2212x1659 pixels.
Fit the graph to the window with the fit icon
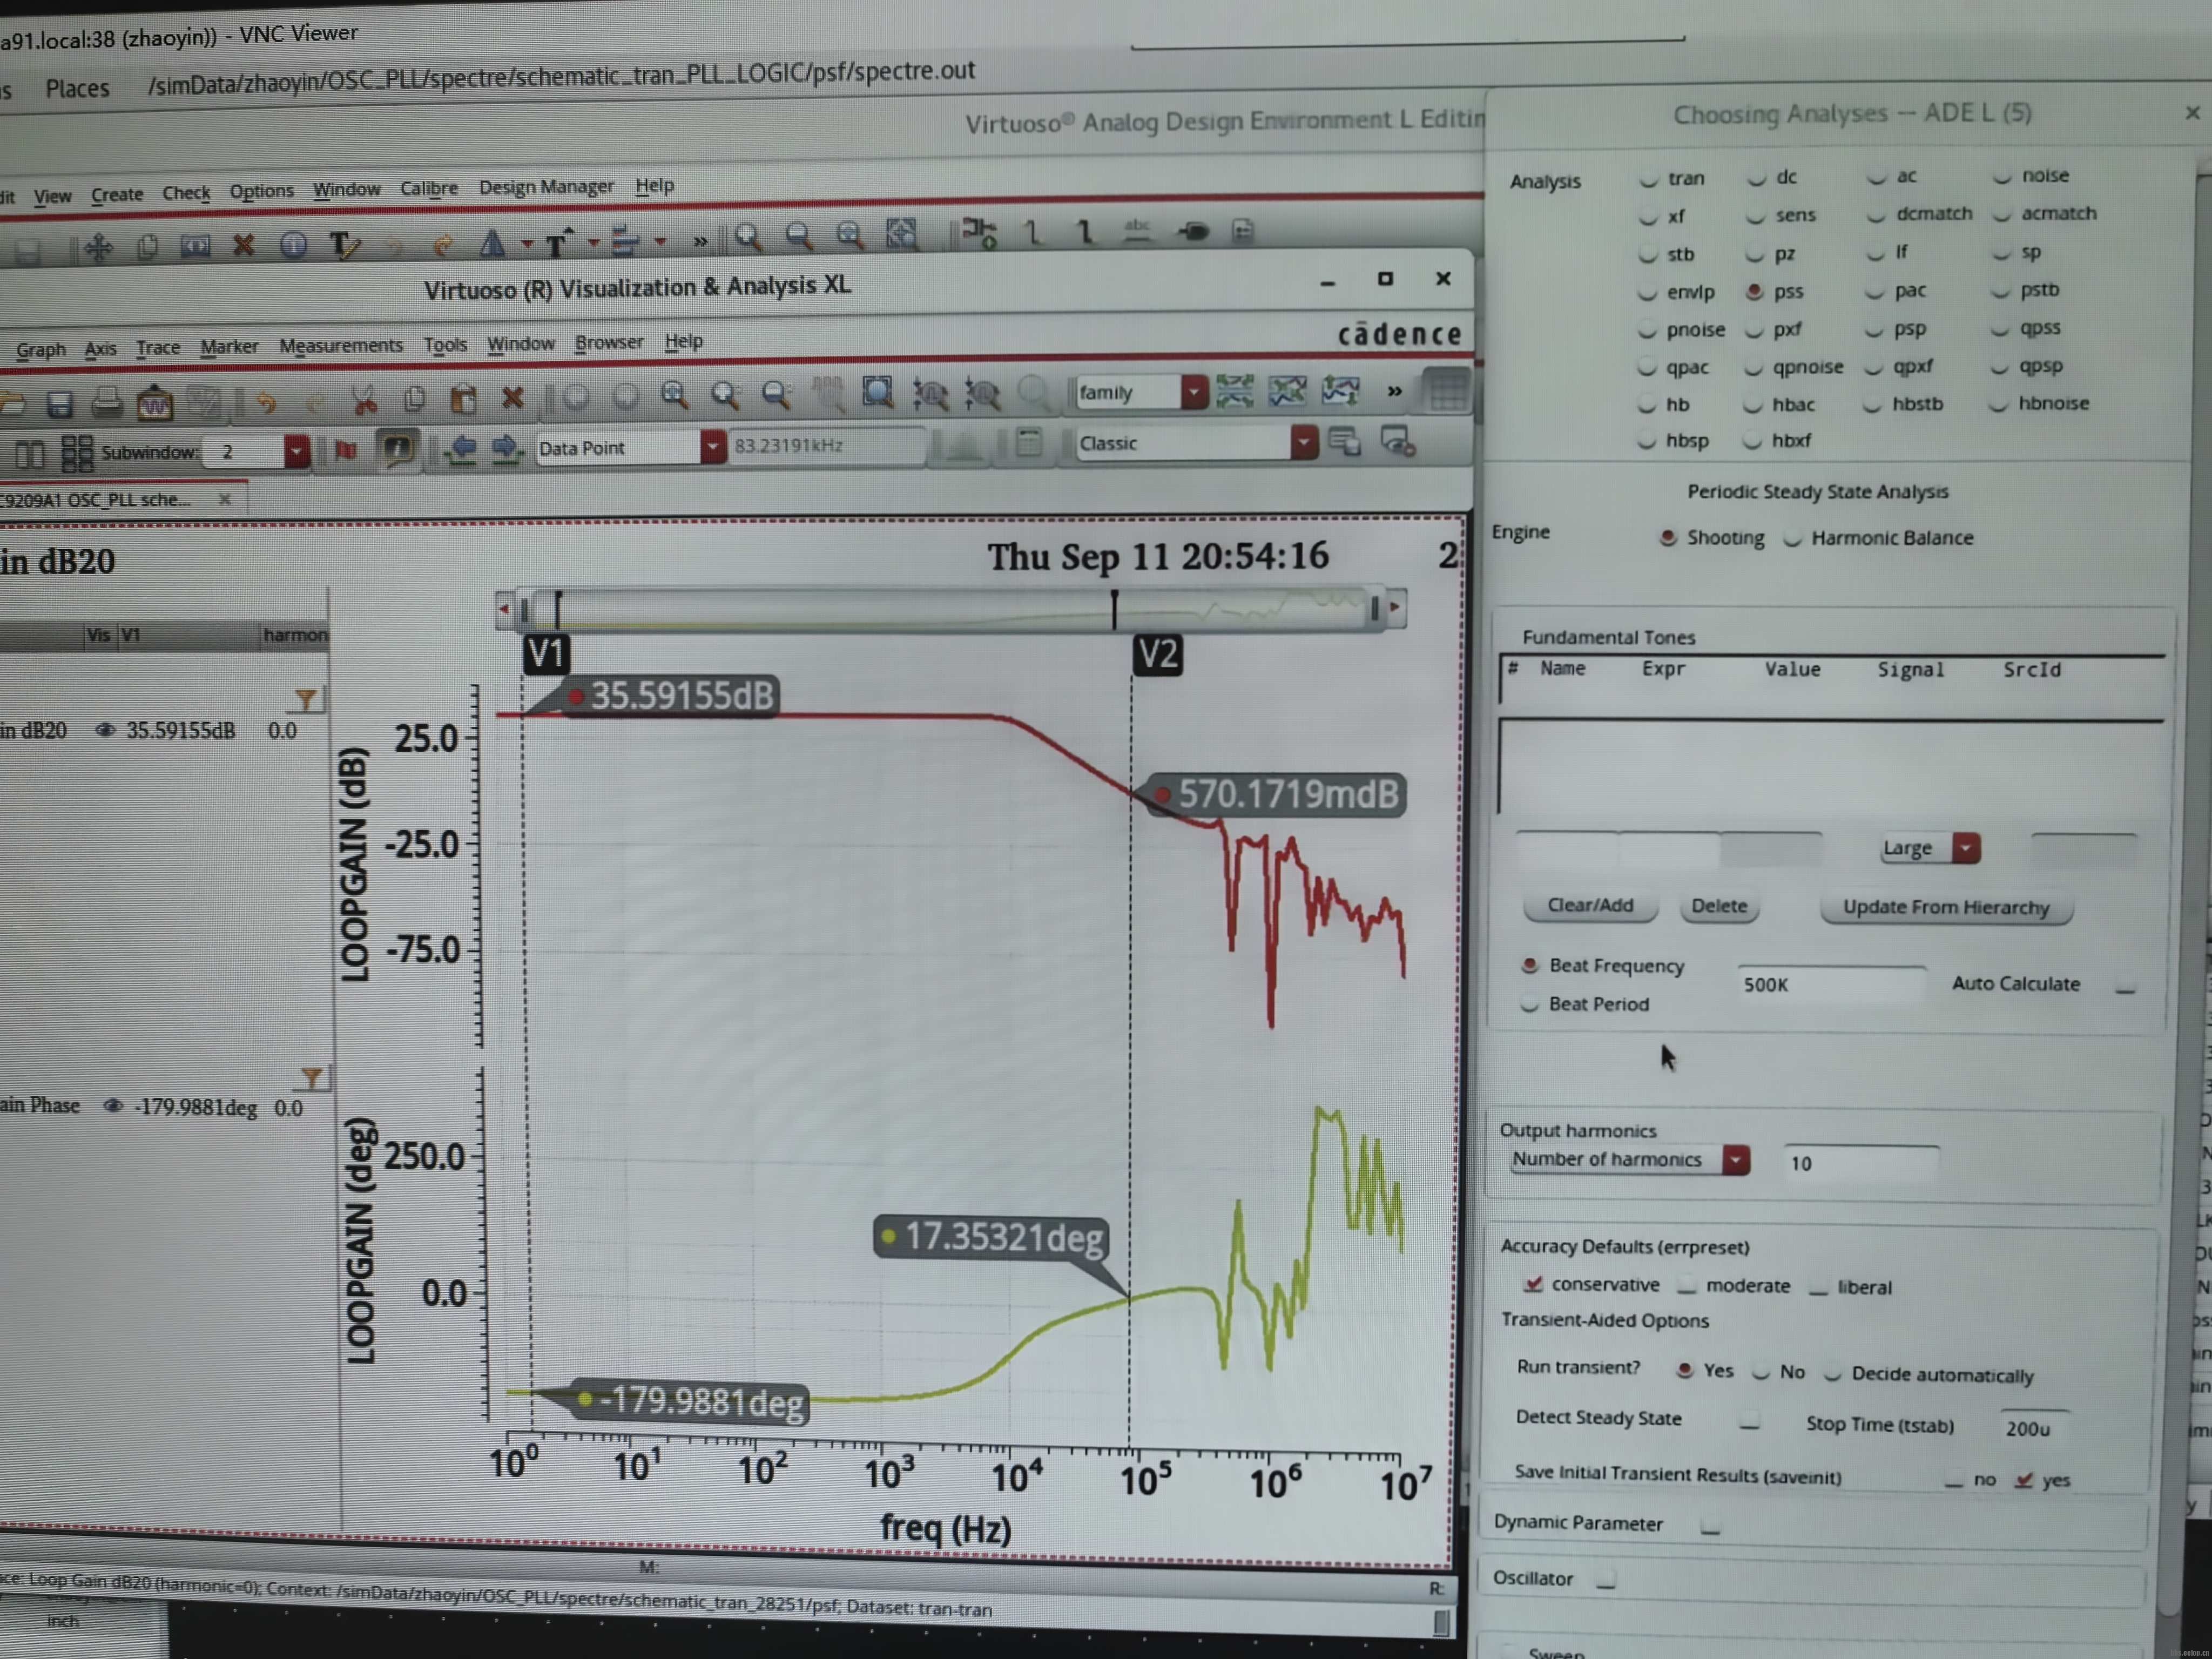pos(877,393)
